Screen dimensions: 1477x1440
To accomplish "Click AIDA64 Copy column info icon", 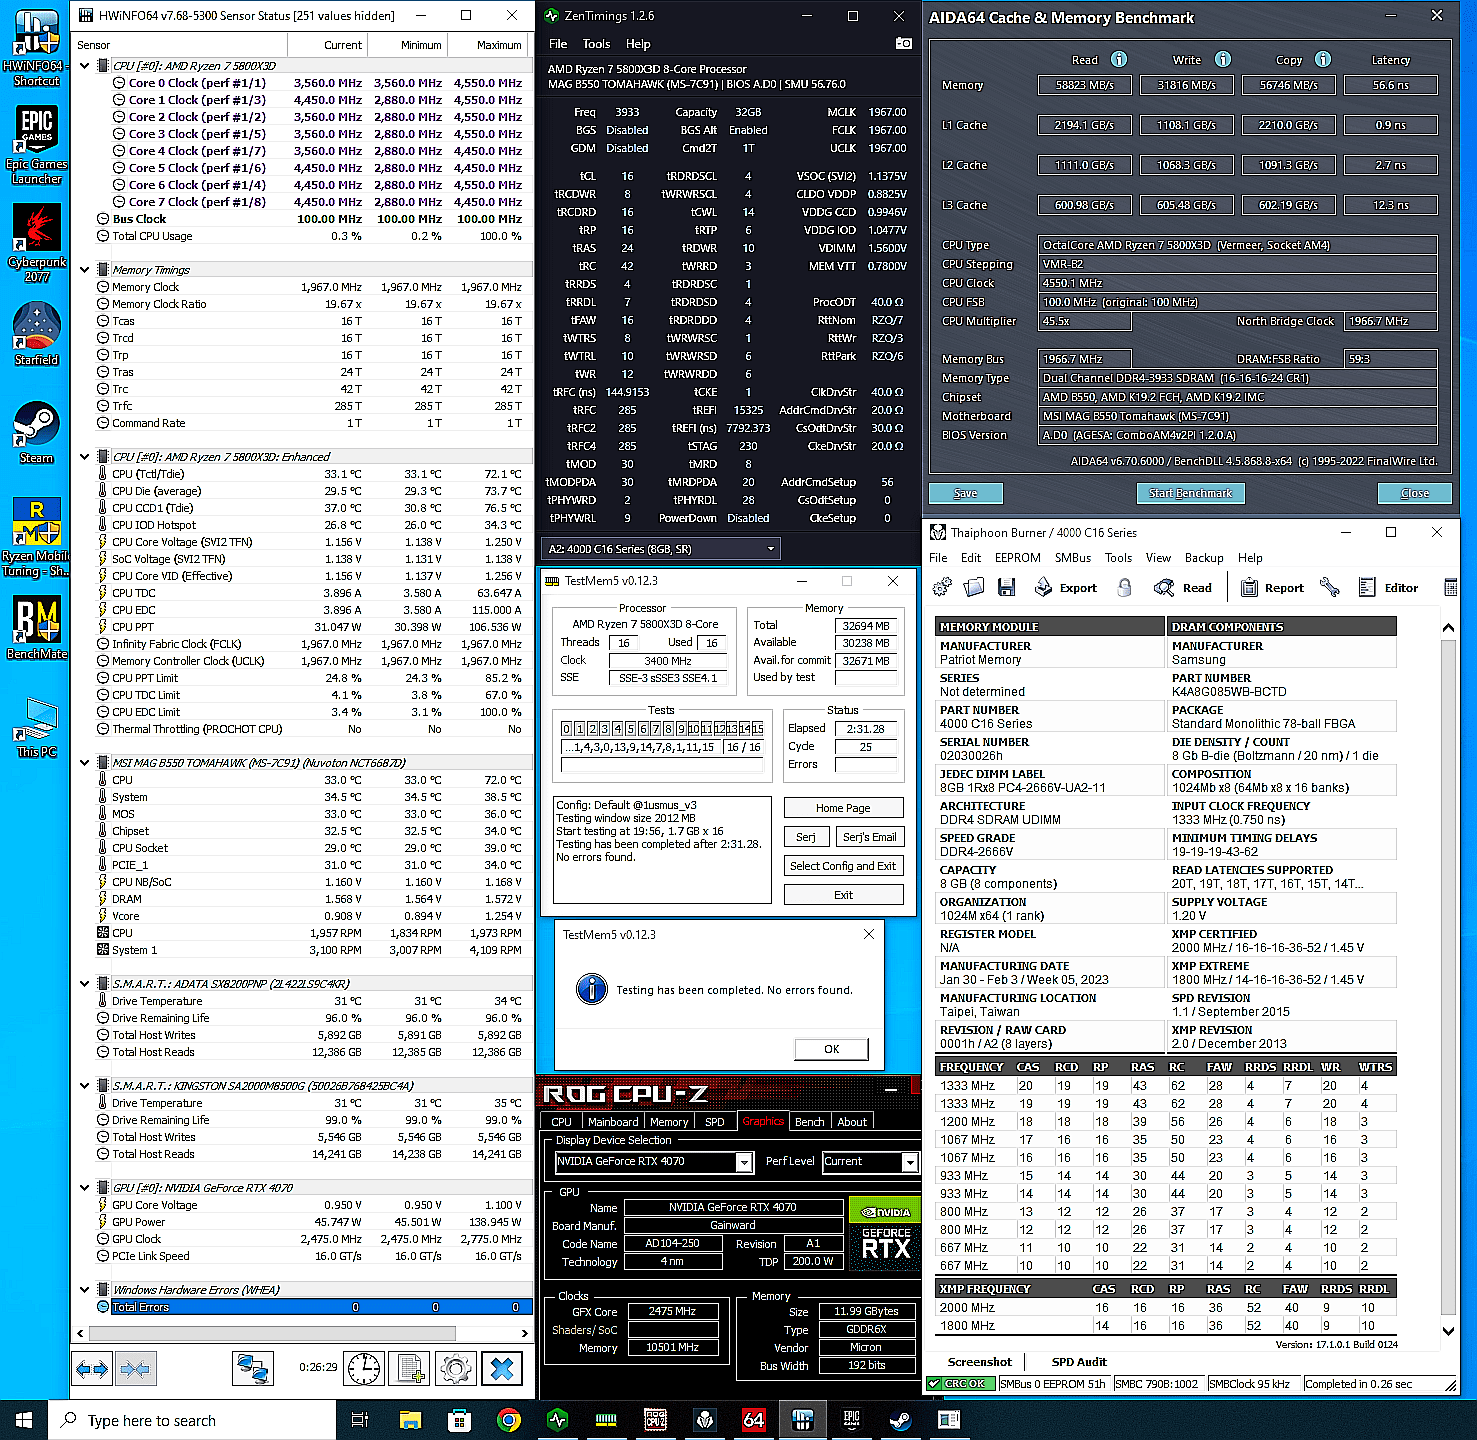I will (x=1322, y=59).
